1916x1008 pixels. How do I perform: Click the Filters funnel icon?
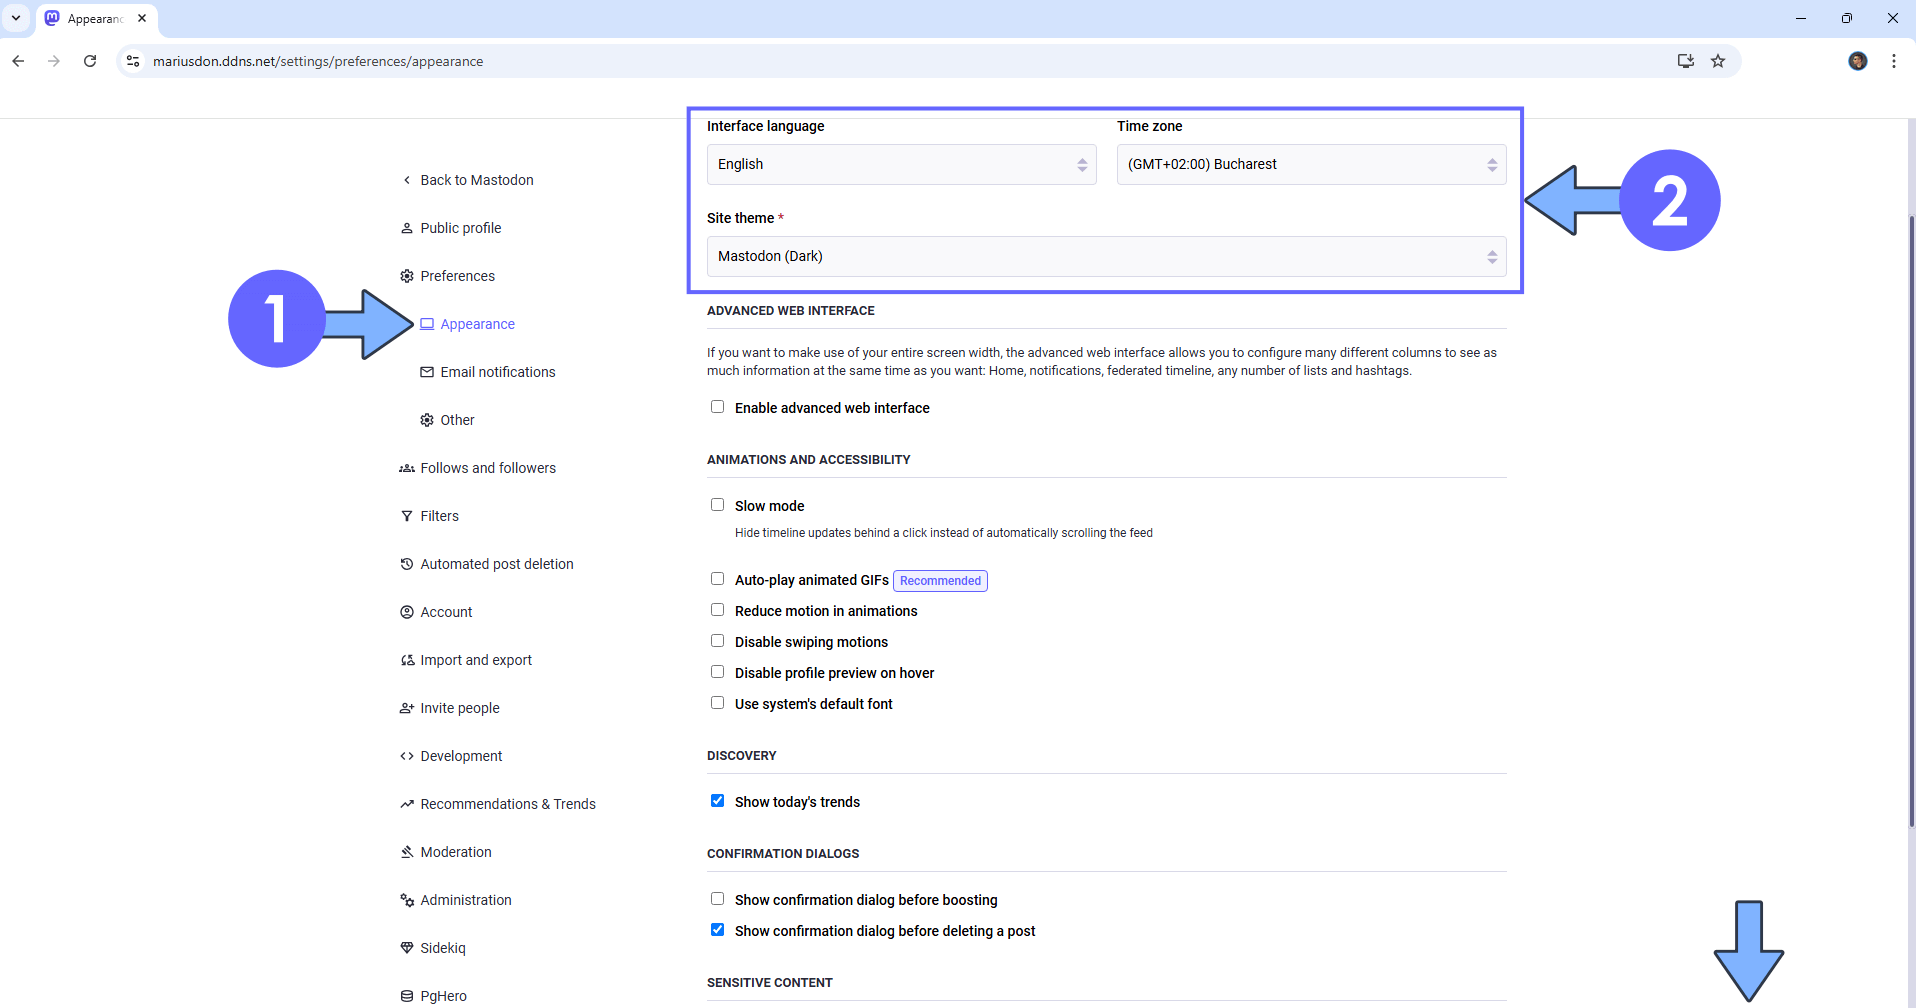pyautogui.click(x=406, y=516)
